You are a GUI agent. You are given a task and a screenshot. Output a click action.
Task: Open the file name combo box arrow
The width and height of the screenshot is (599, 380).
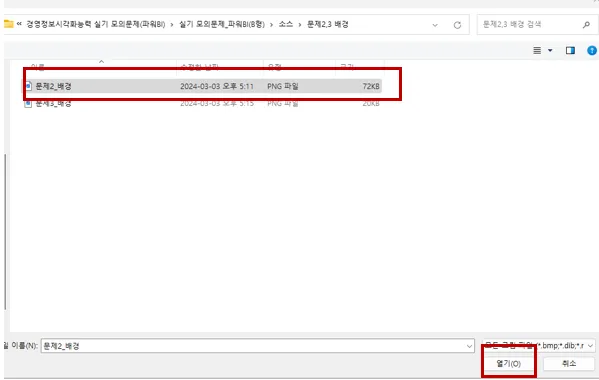point(469,346)
